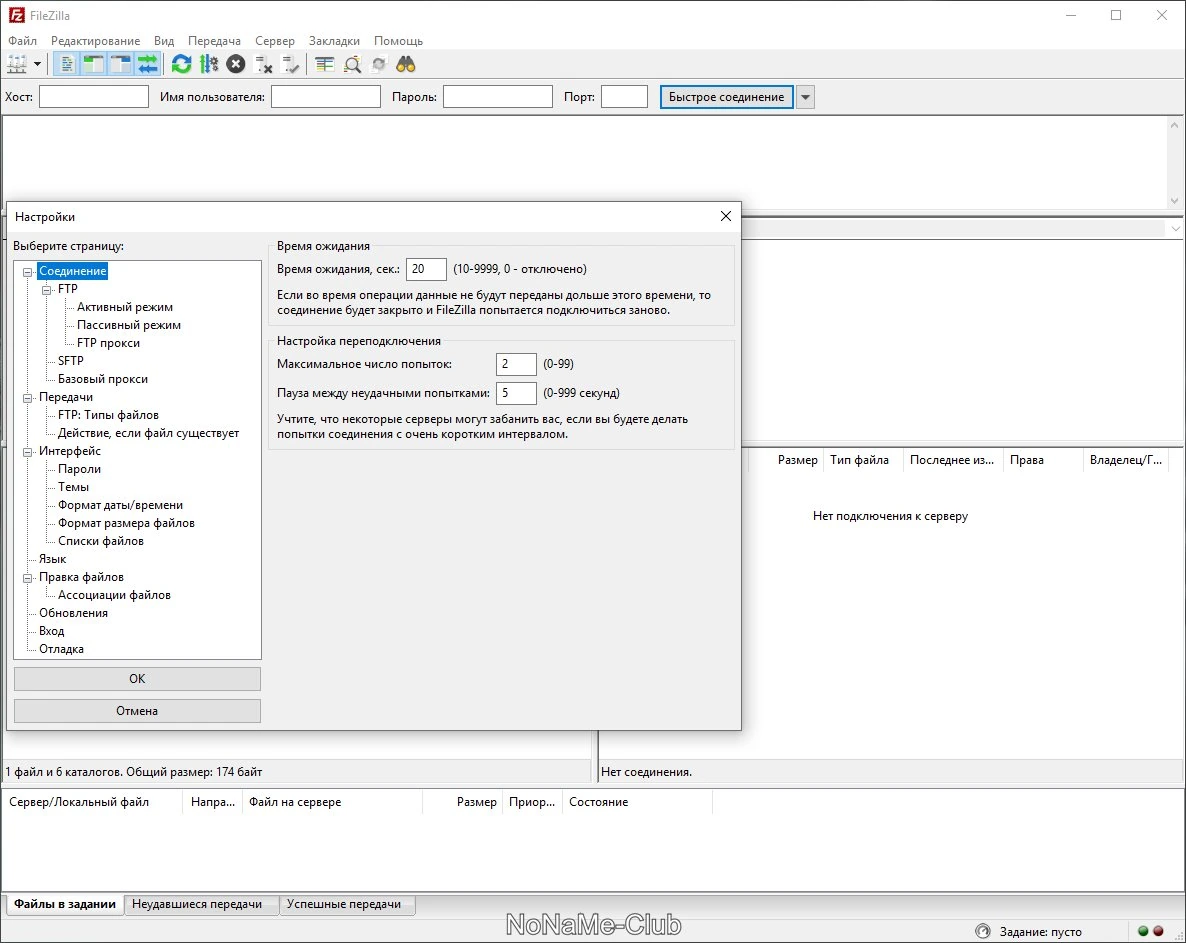Open the Списки файлов page
Viewport: 1186px width, 943px height.
101,541
